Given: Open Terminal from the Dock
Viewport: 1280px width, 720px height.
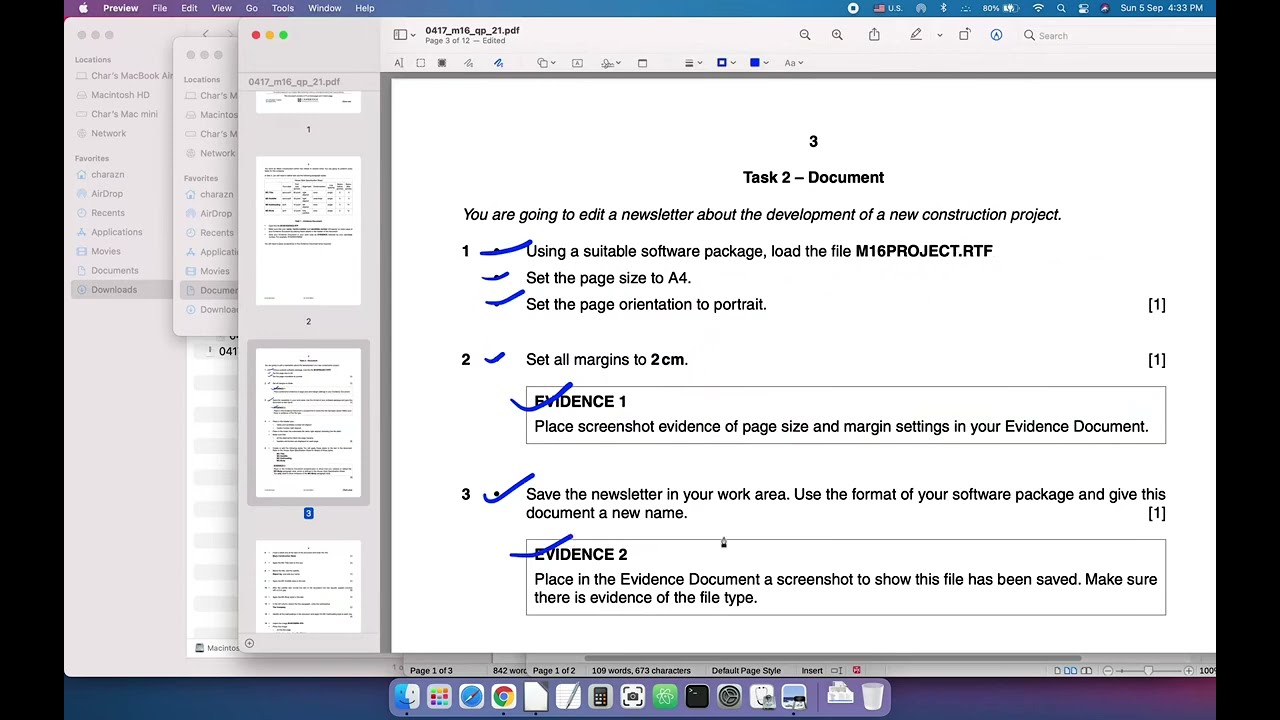Looking at the screenshot, I should 697,696.
